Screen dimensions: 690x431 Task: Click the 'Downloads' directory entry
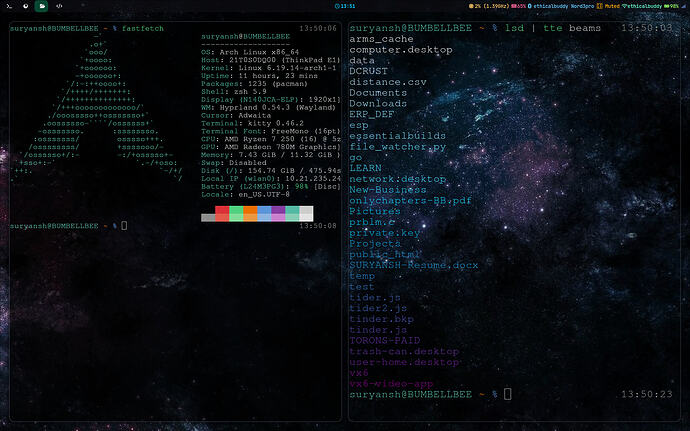pos(378,104)
